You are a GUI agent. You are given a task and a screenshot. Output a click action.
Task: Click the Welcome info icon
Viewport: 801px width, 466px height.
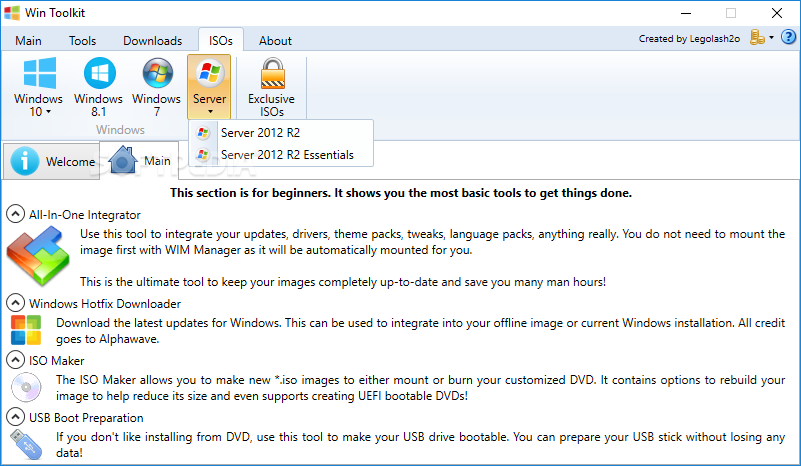coord(24,161)
